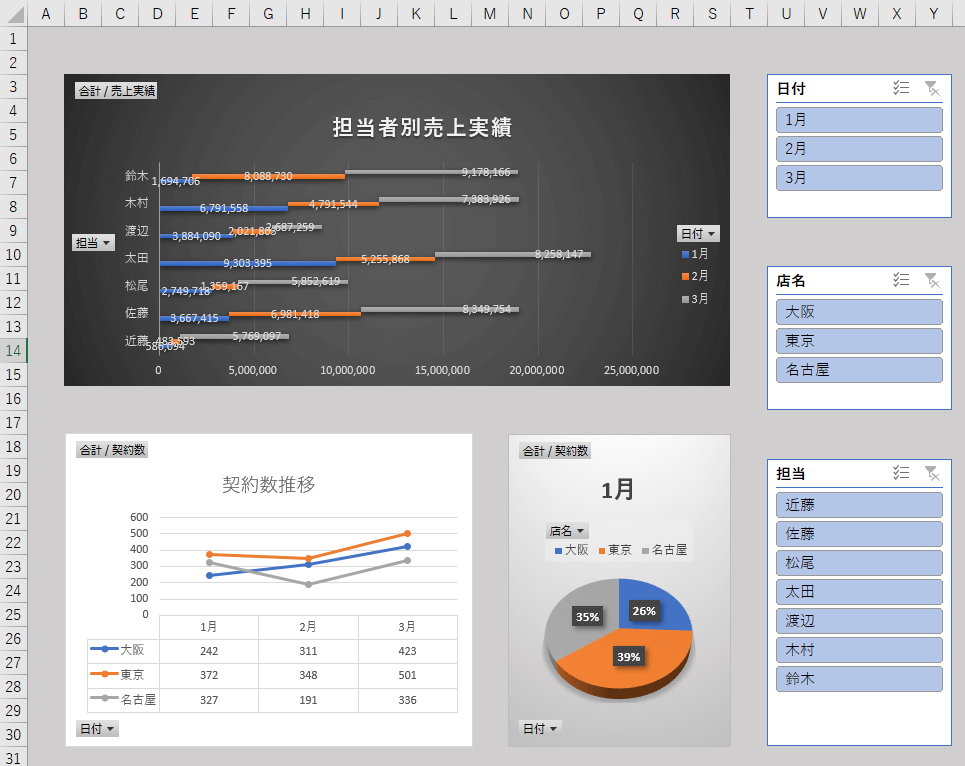Clear filter icon in 店名 slicer

tap(931, 280)
